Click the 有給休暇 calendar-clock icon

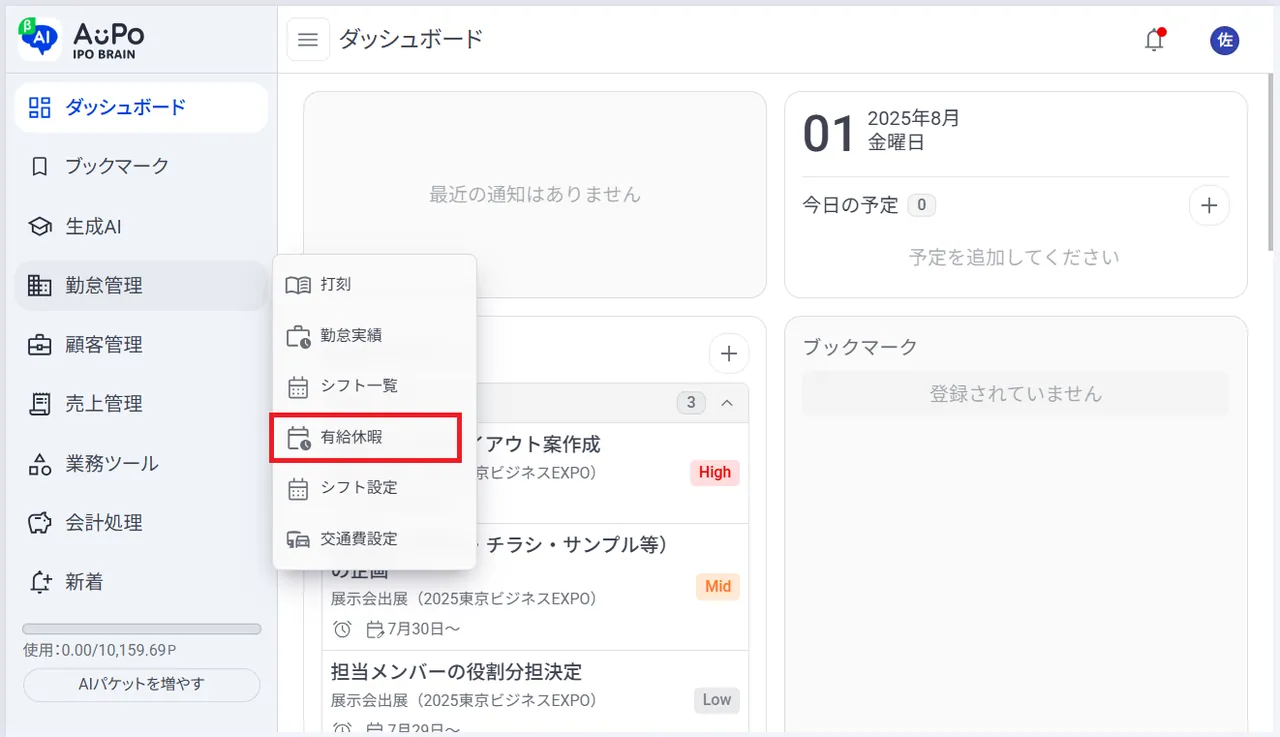click(298, 438)
